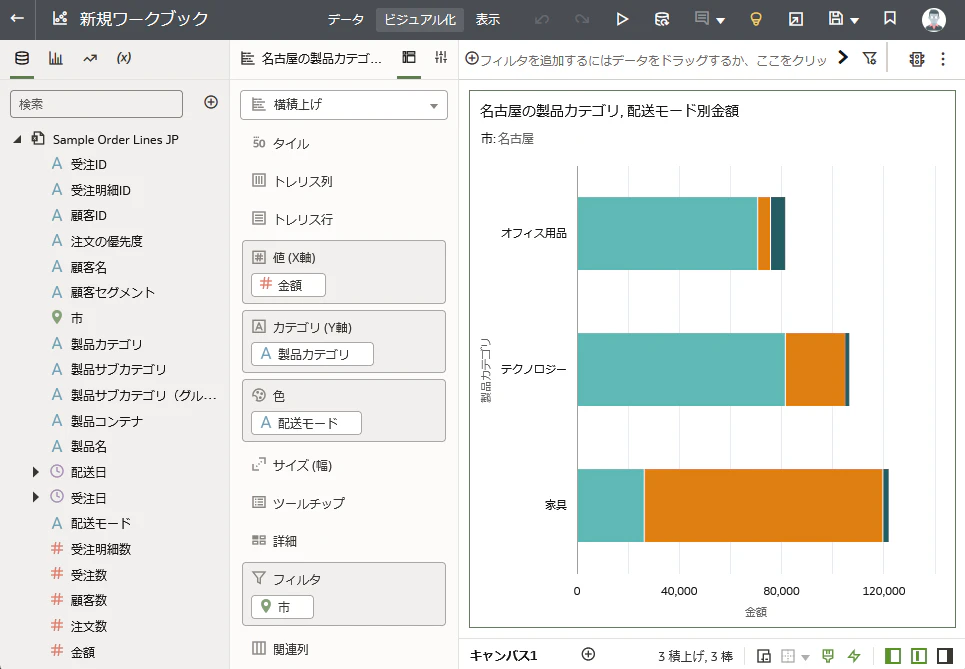This screenshot has height=669, width=965.
Task: Select the キャンバス1 canvas tab
Action: [503, 655]
